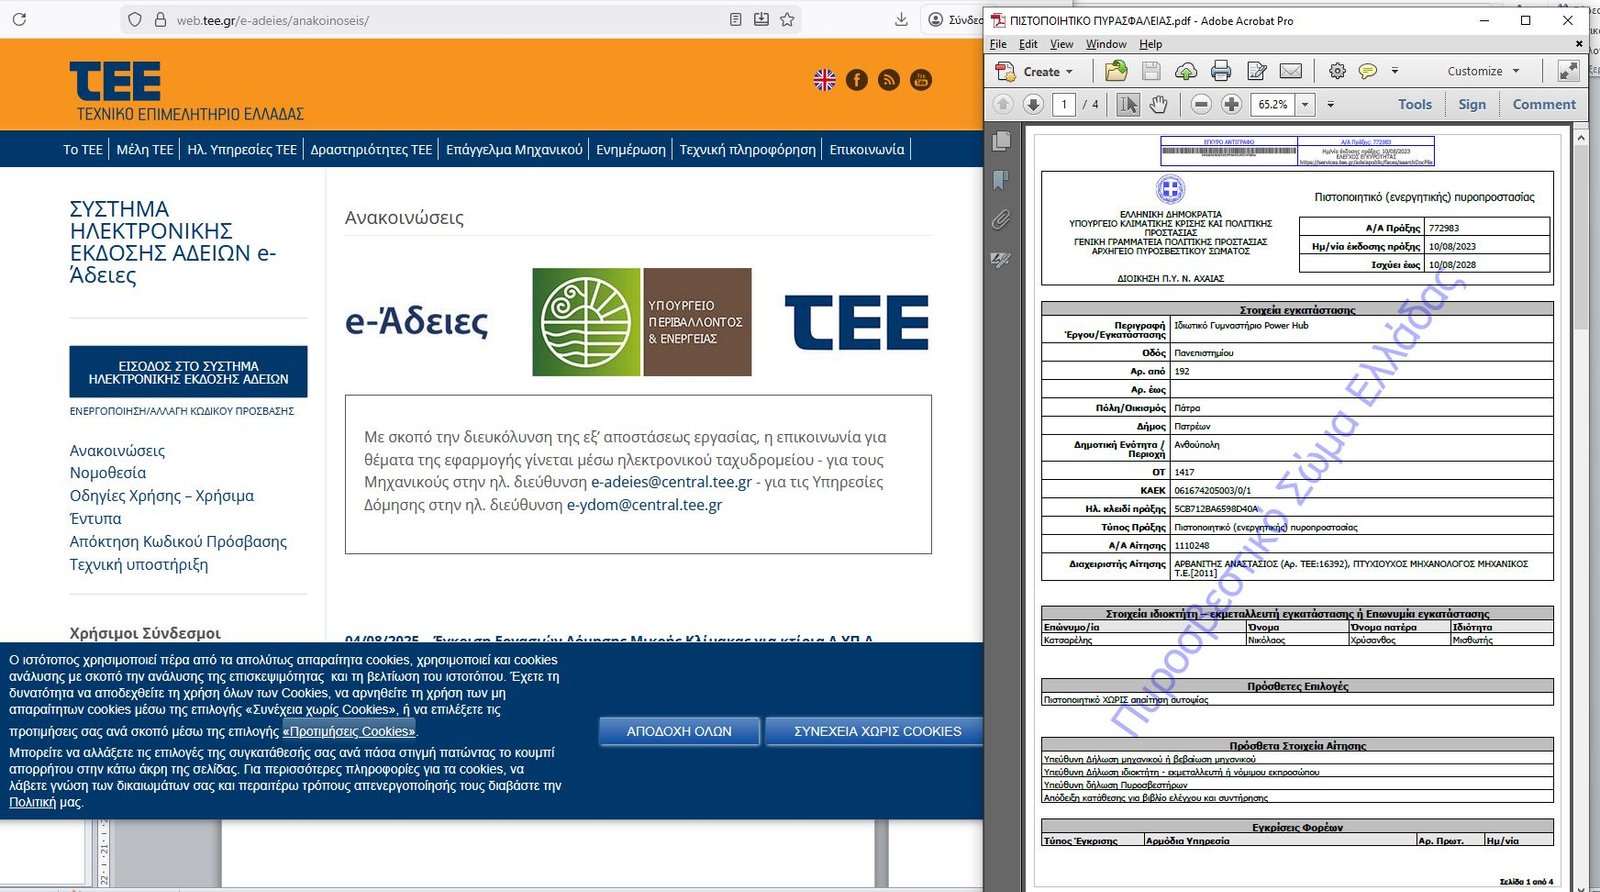Open the e-adeies@central.tee.gr email link

point(671,482)
